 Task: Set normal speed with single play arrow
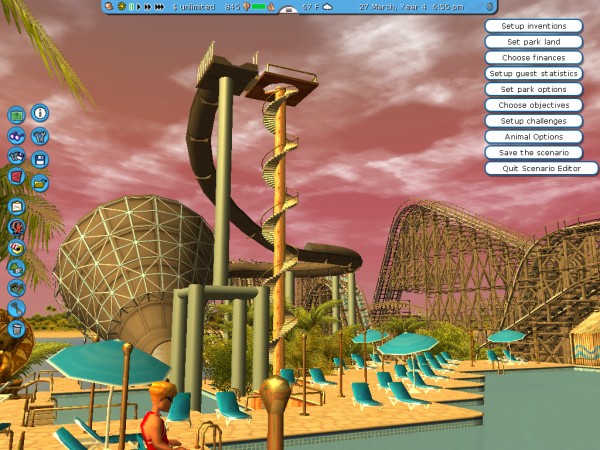(139, 7)
